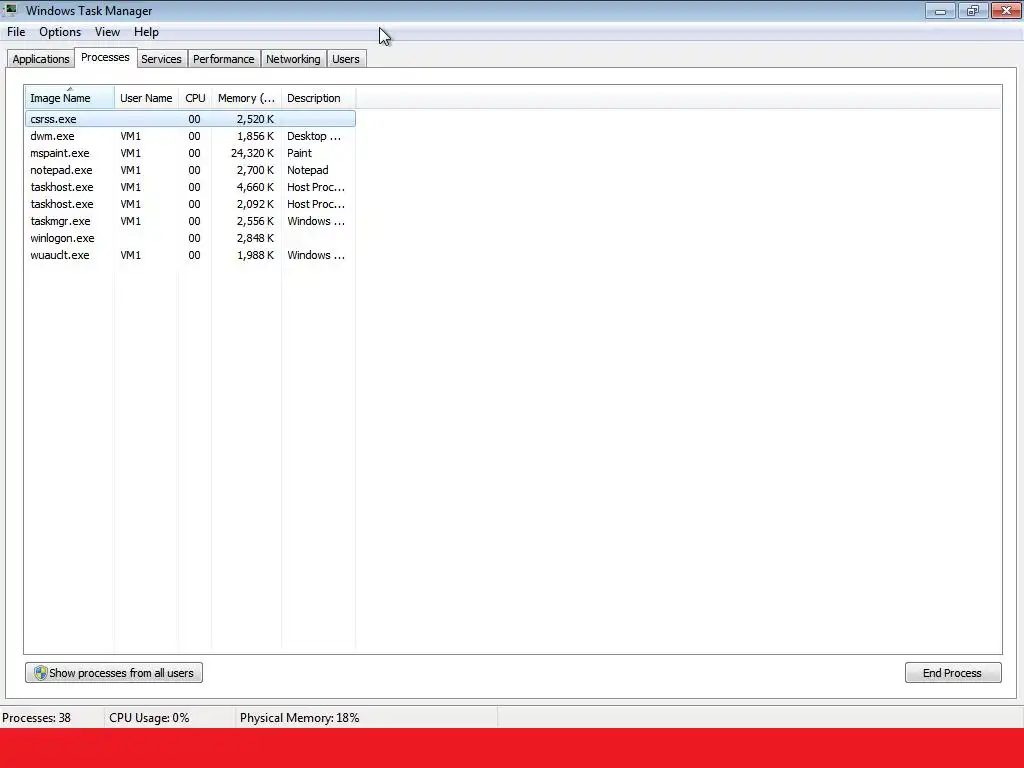Select the csrss.exe process row

coord(190,119)
